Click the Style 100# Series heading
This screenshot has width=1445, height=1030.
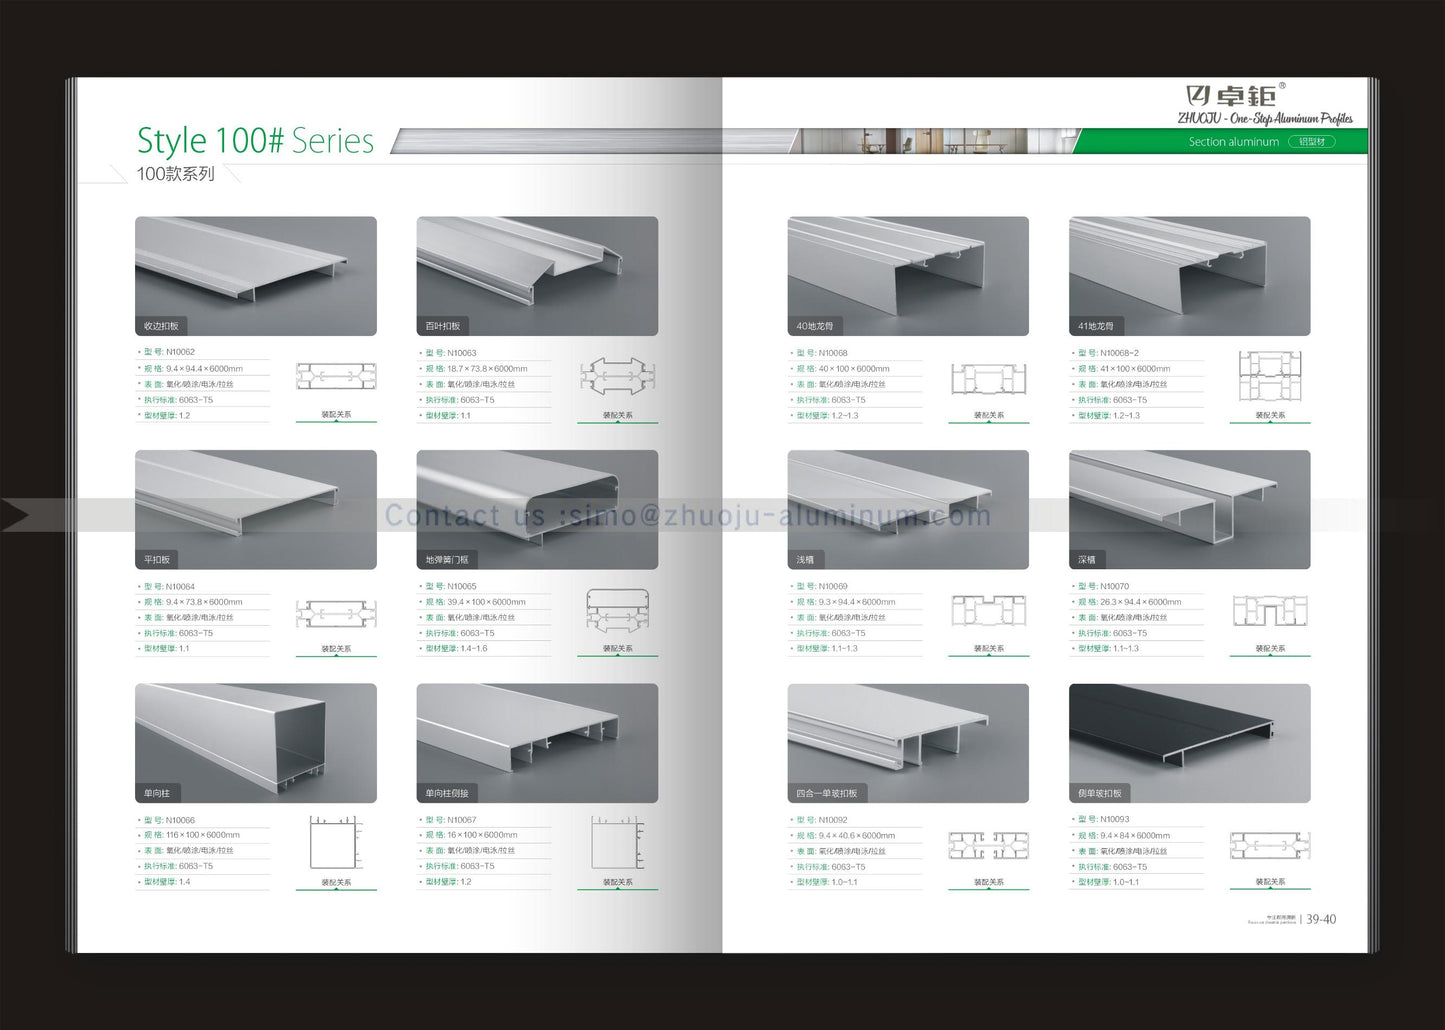pos(255,141)
